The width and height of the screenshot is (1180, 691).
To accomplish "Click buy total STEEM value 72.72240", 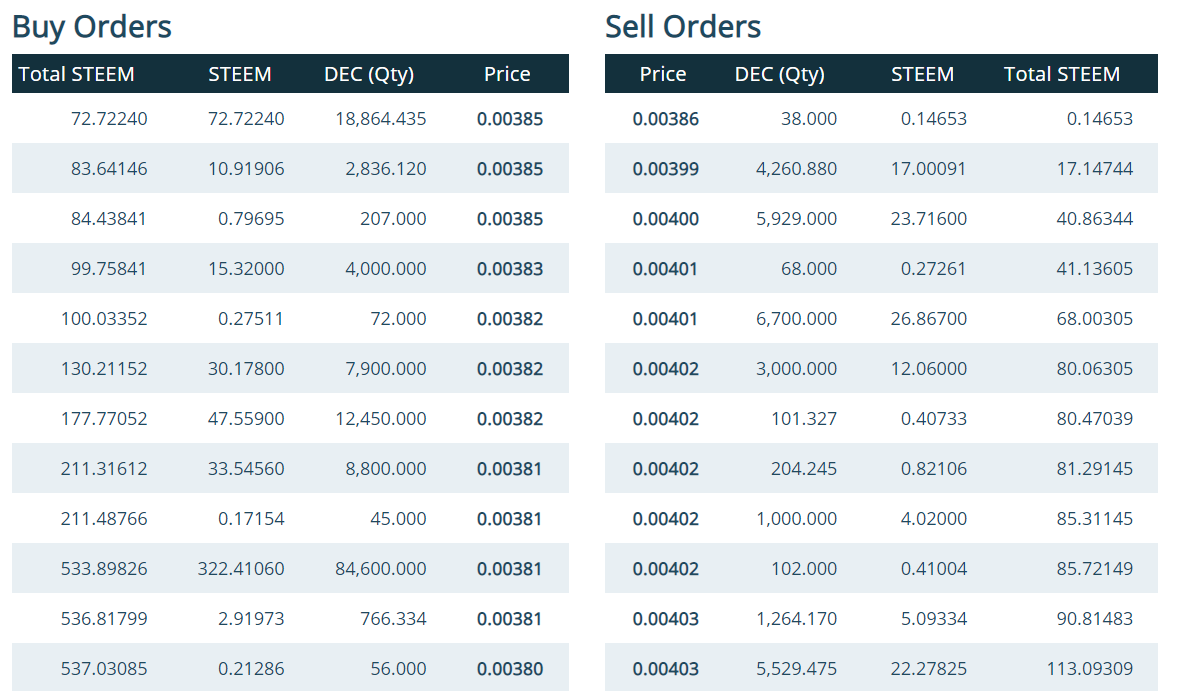I will coord(109,118).
